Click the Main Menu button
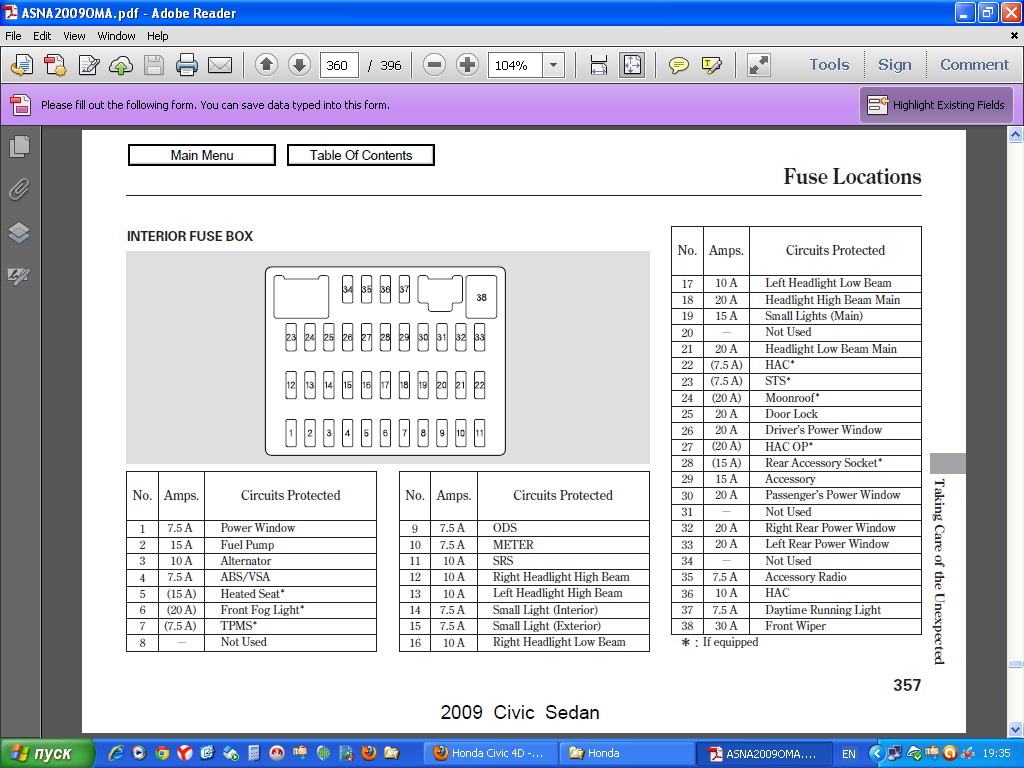This screenshot has width=1024, height=768. 202,155
